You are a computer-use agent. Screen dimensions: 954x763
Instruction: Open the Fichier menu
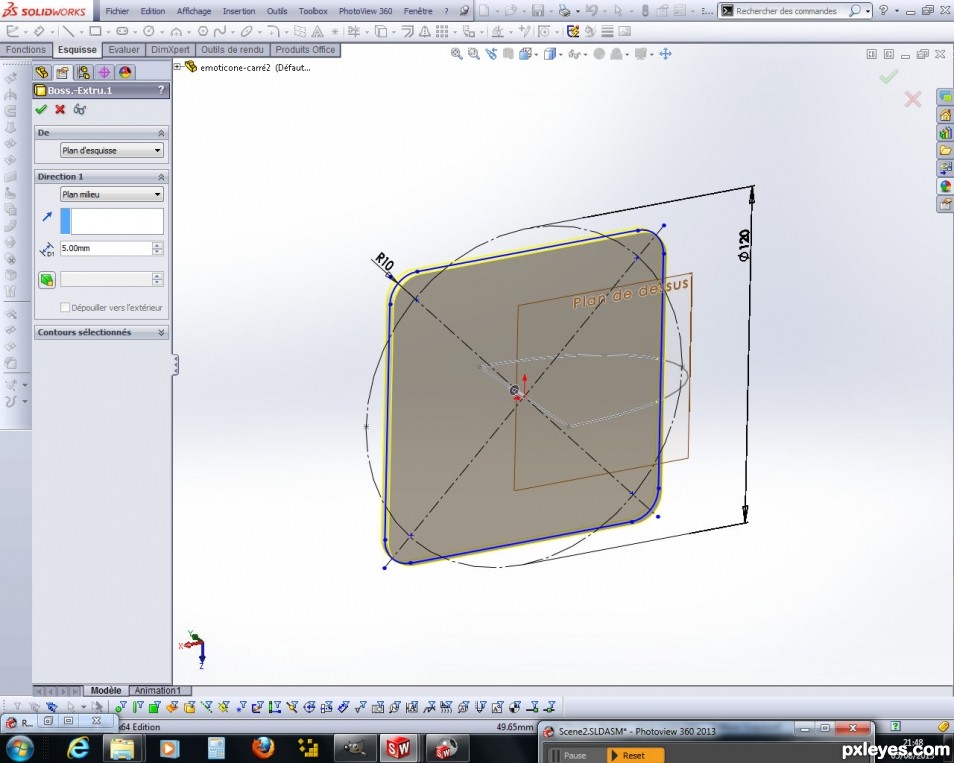tap(117, 11)
